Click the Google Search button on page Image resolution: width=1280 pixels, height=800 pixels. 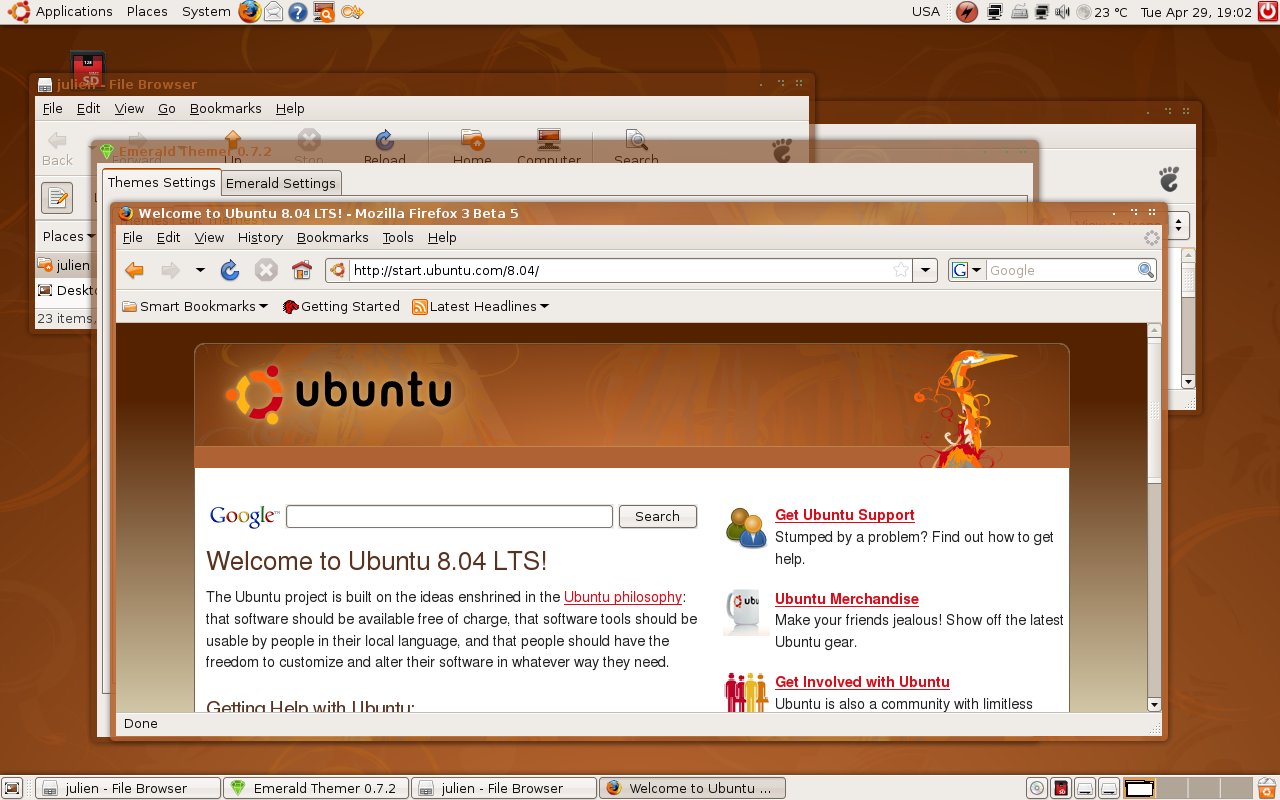coord(658,516)
